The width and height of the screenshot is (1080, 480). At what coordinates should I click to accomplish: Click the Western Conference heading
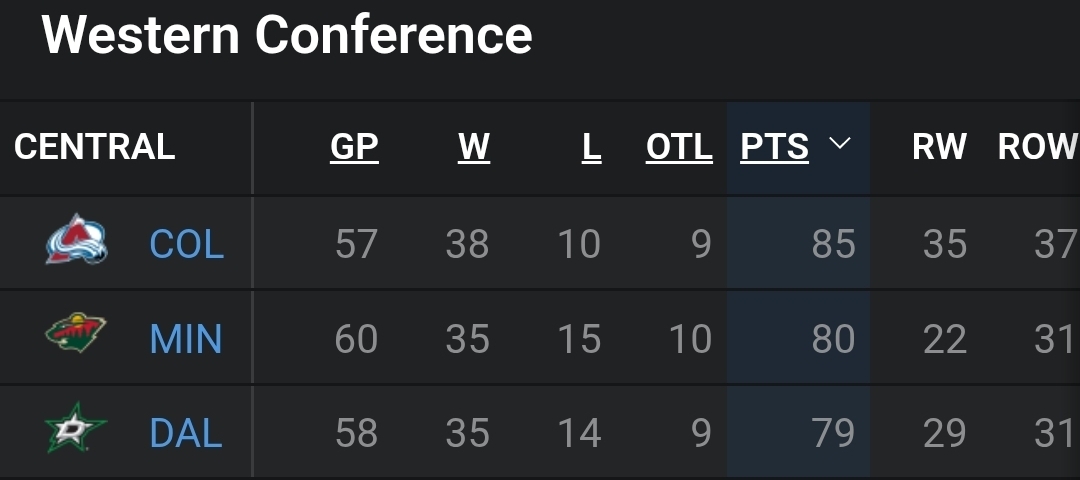[287, 35]
